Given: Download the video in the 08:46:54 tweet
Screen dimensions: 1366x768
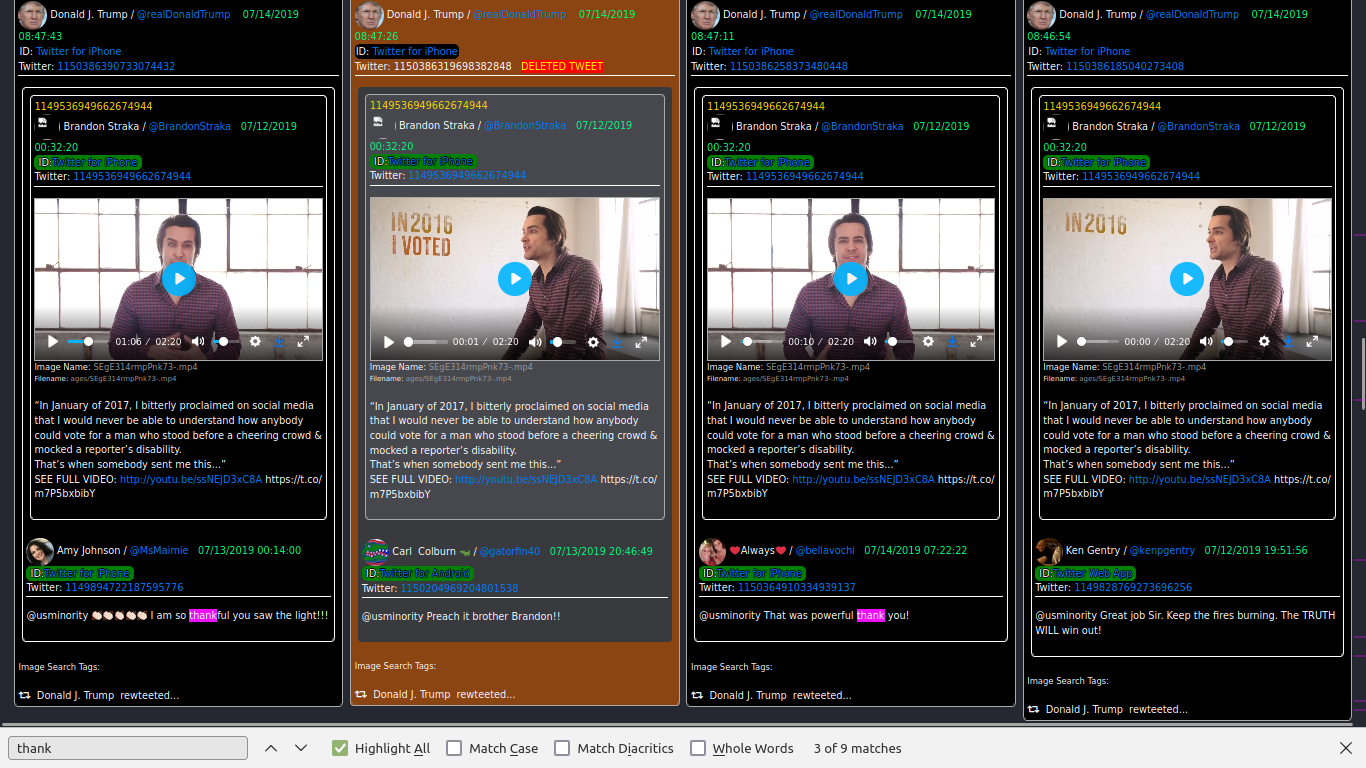Looking at the screenshot, I should click(x=1288, y=341).
